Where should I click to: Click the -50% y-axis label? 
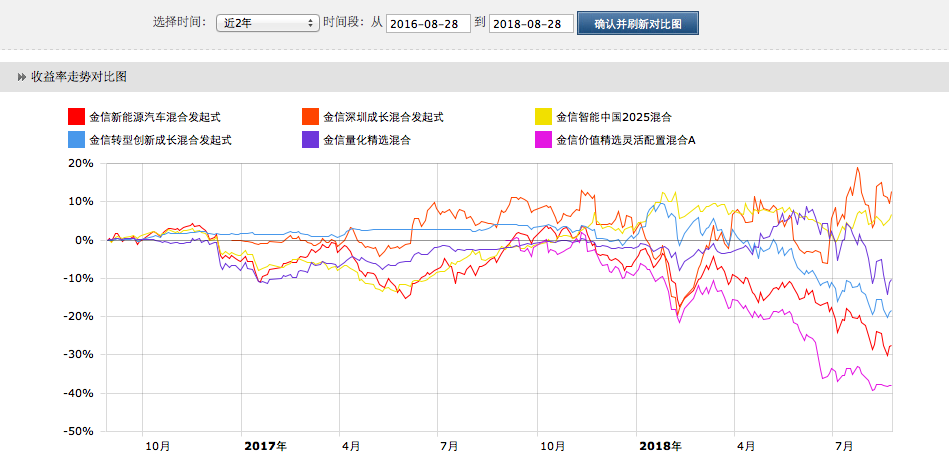coord(78,432)
